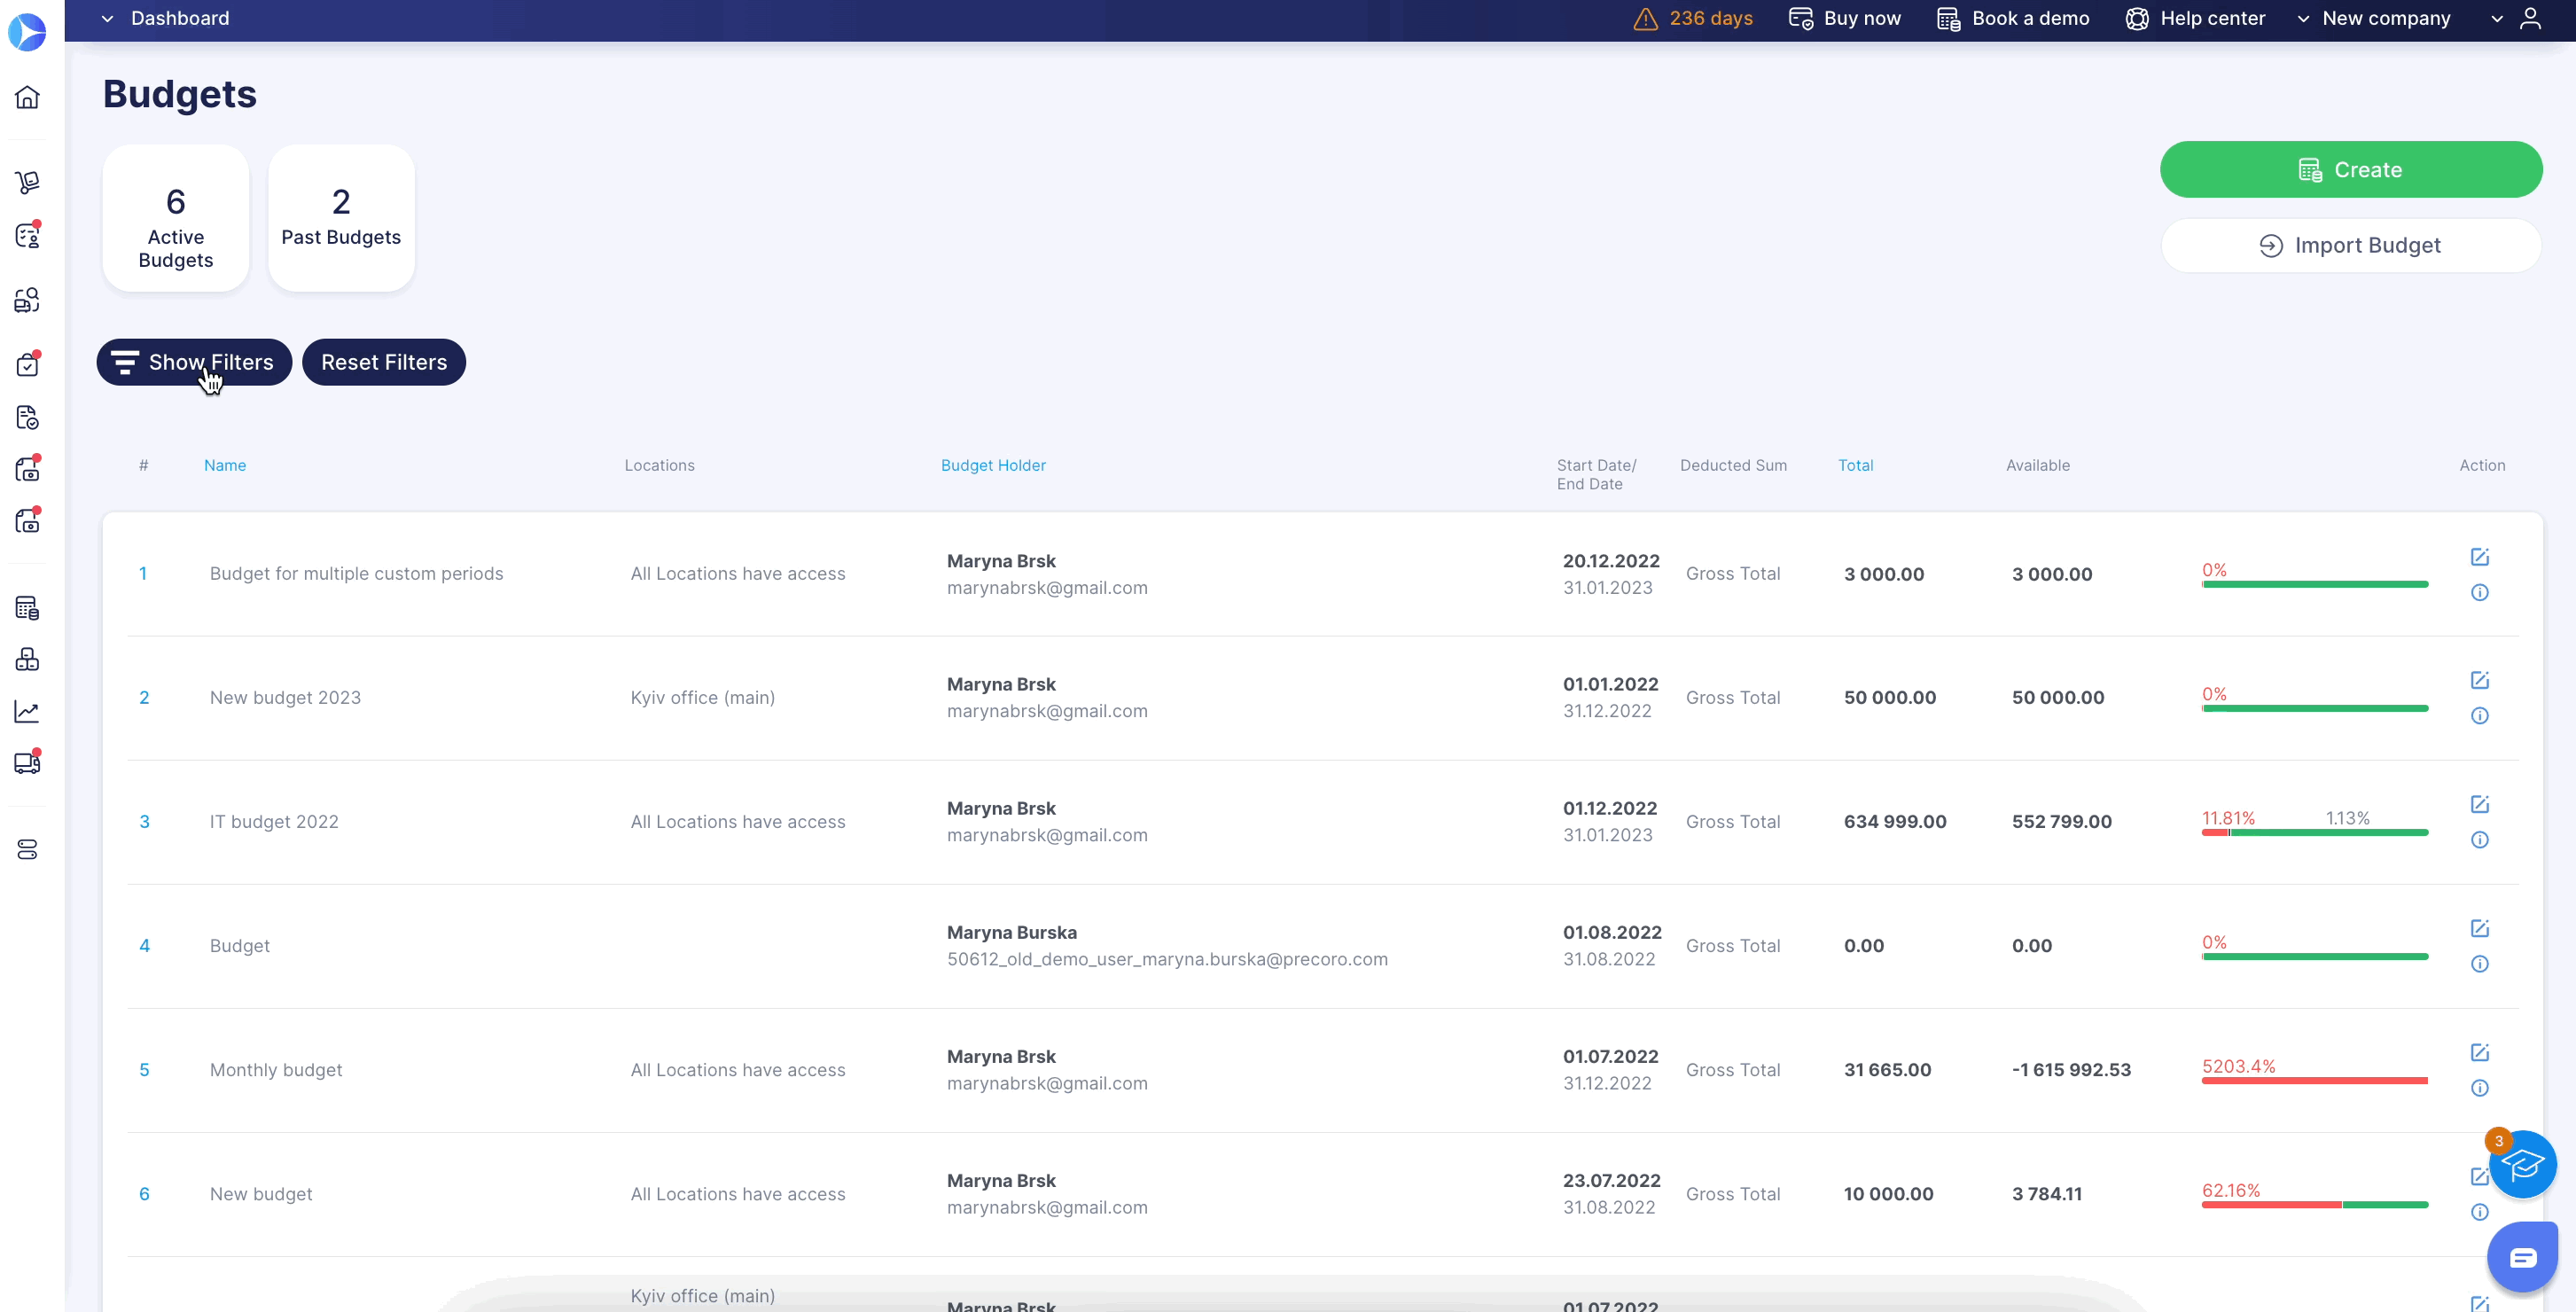The width and height of the screenshot is (2576, 1312).
Task: Click the Show Filters button
Action: [x=194, y=362]
